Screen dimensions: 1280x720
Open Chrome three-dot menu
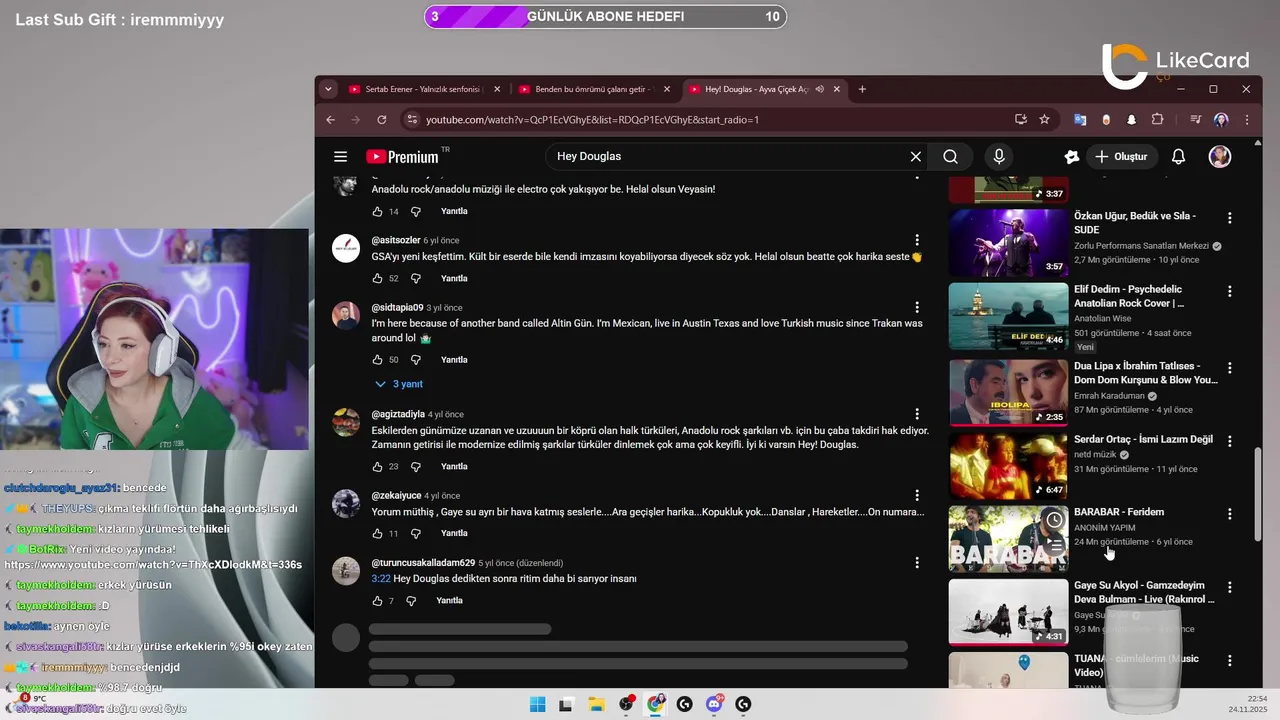tap(1247, 119)
